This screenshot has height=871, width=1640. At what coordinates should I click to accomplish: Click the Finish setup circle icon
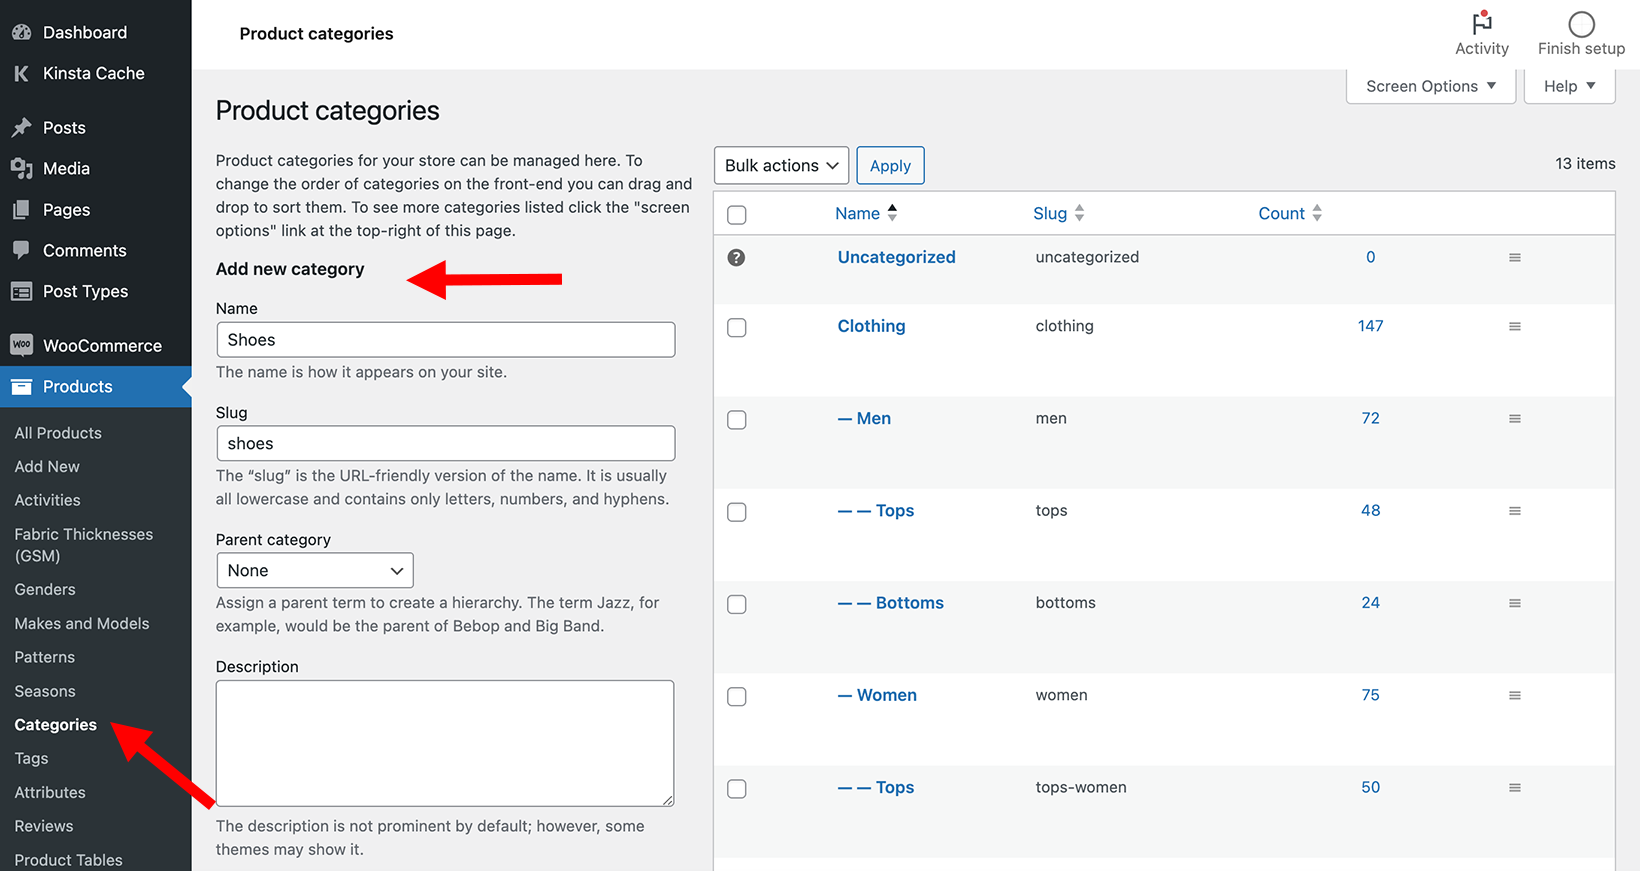pyautogui.click(x=1581, y=24)
